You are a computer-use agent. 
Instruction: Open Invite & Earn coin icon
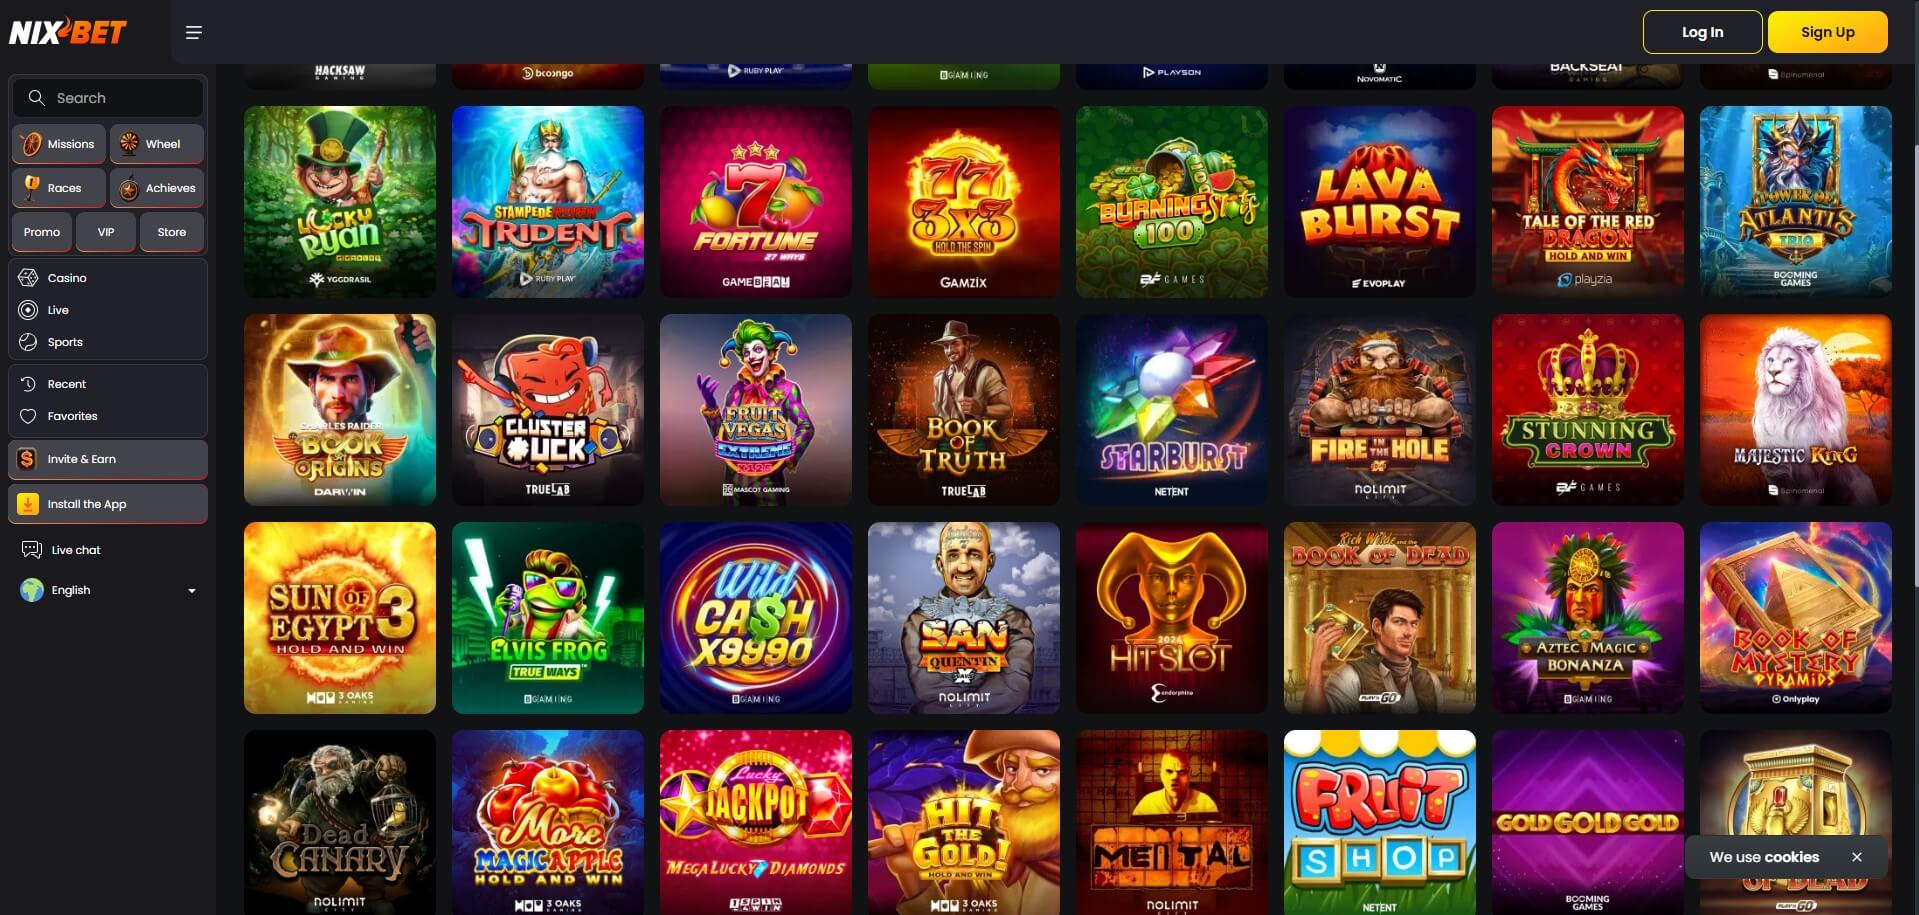[28, 459]
